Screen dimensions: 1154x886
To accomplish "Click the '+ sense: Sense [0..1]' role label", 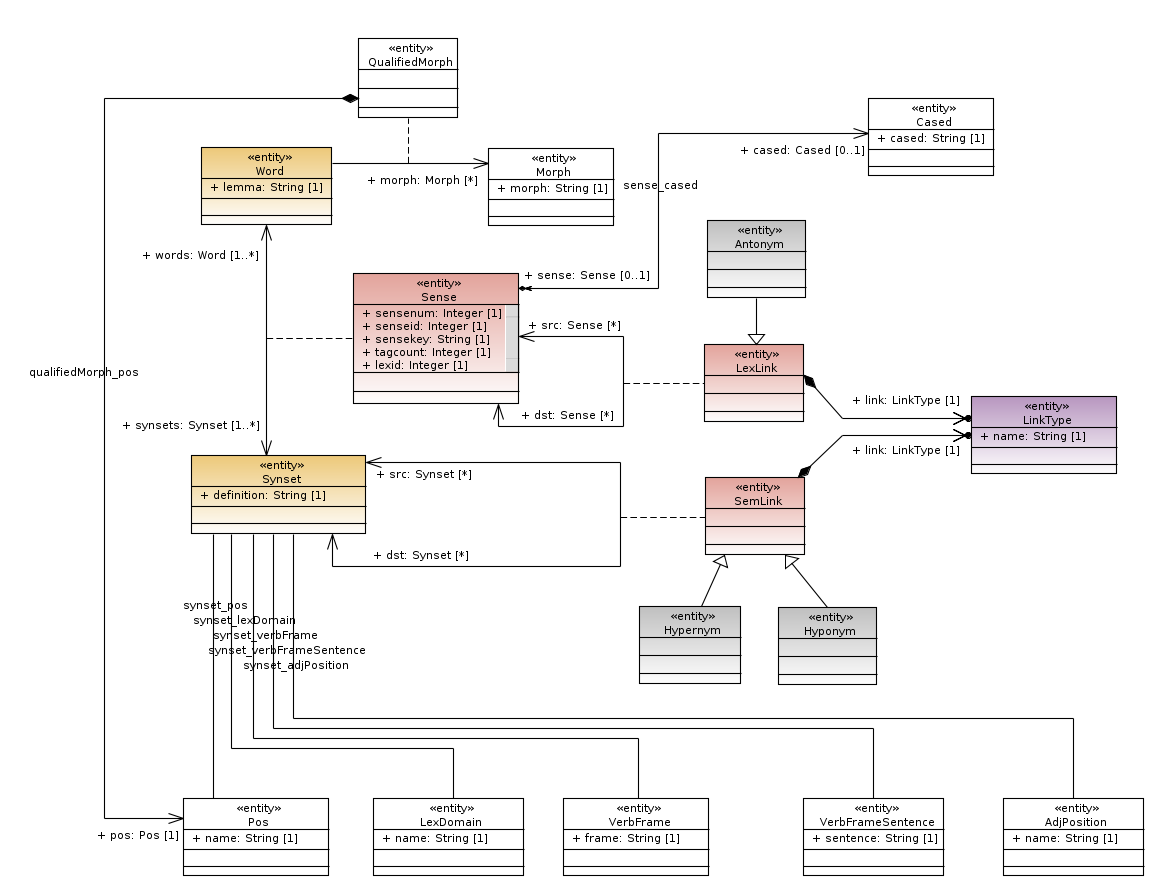I will click(x=587, y=275).
